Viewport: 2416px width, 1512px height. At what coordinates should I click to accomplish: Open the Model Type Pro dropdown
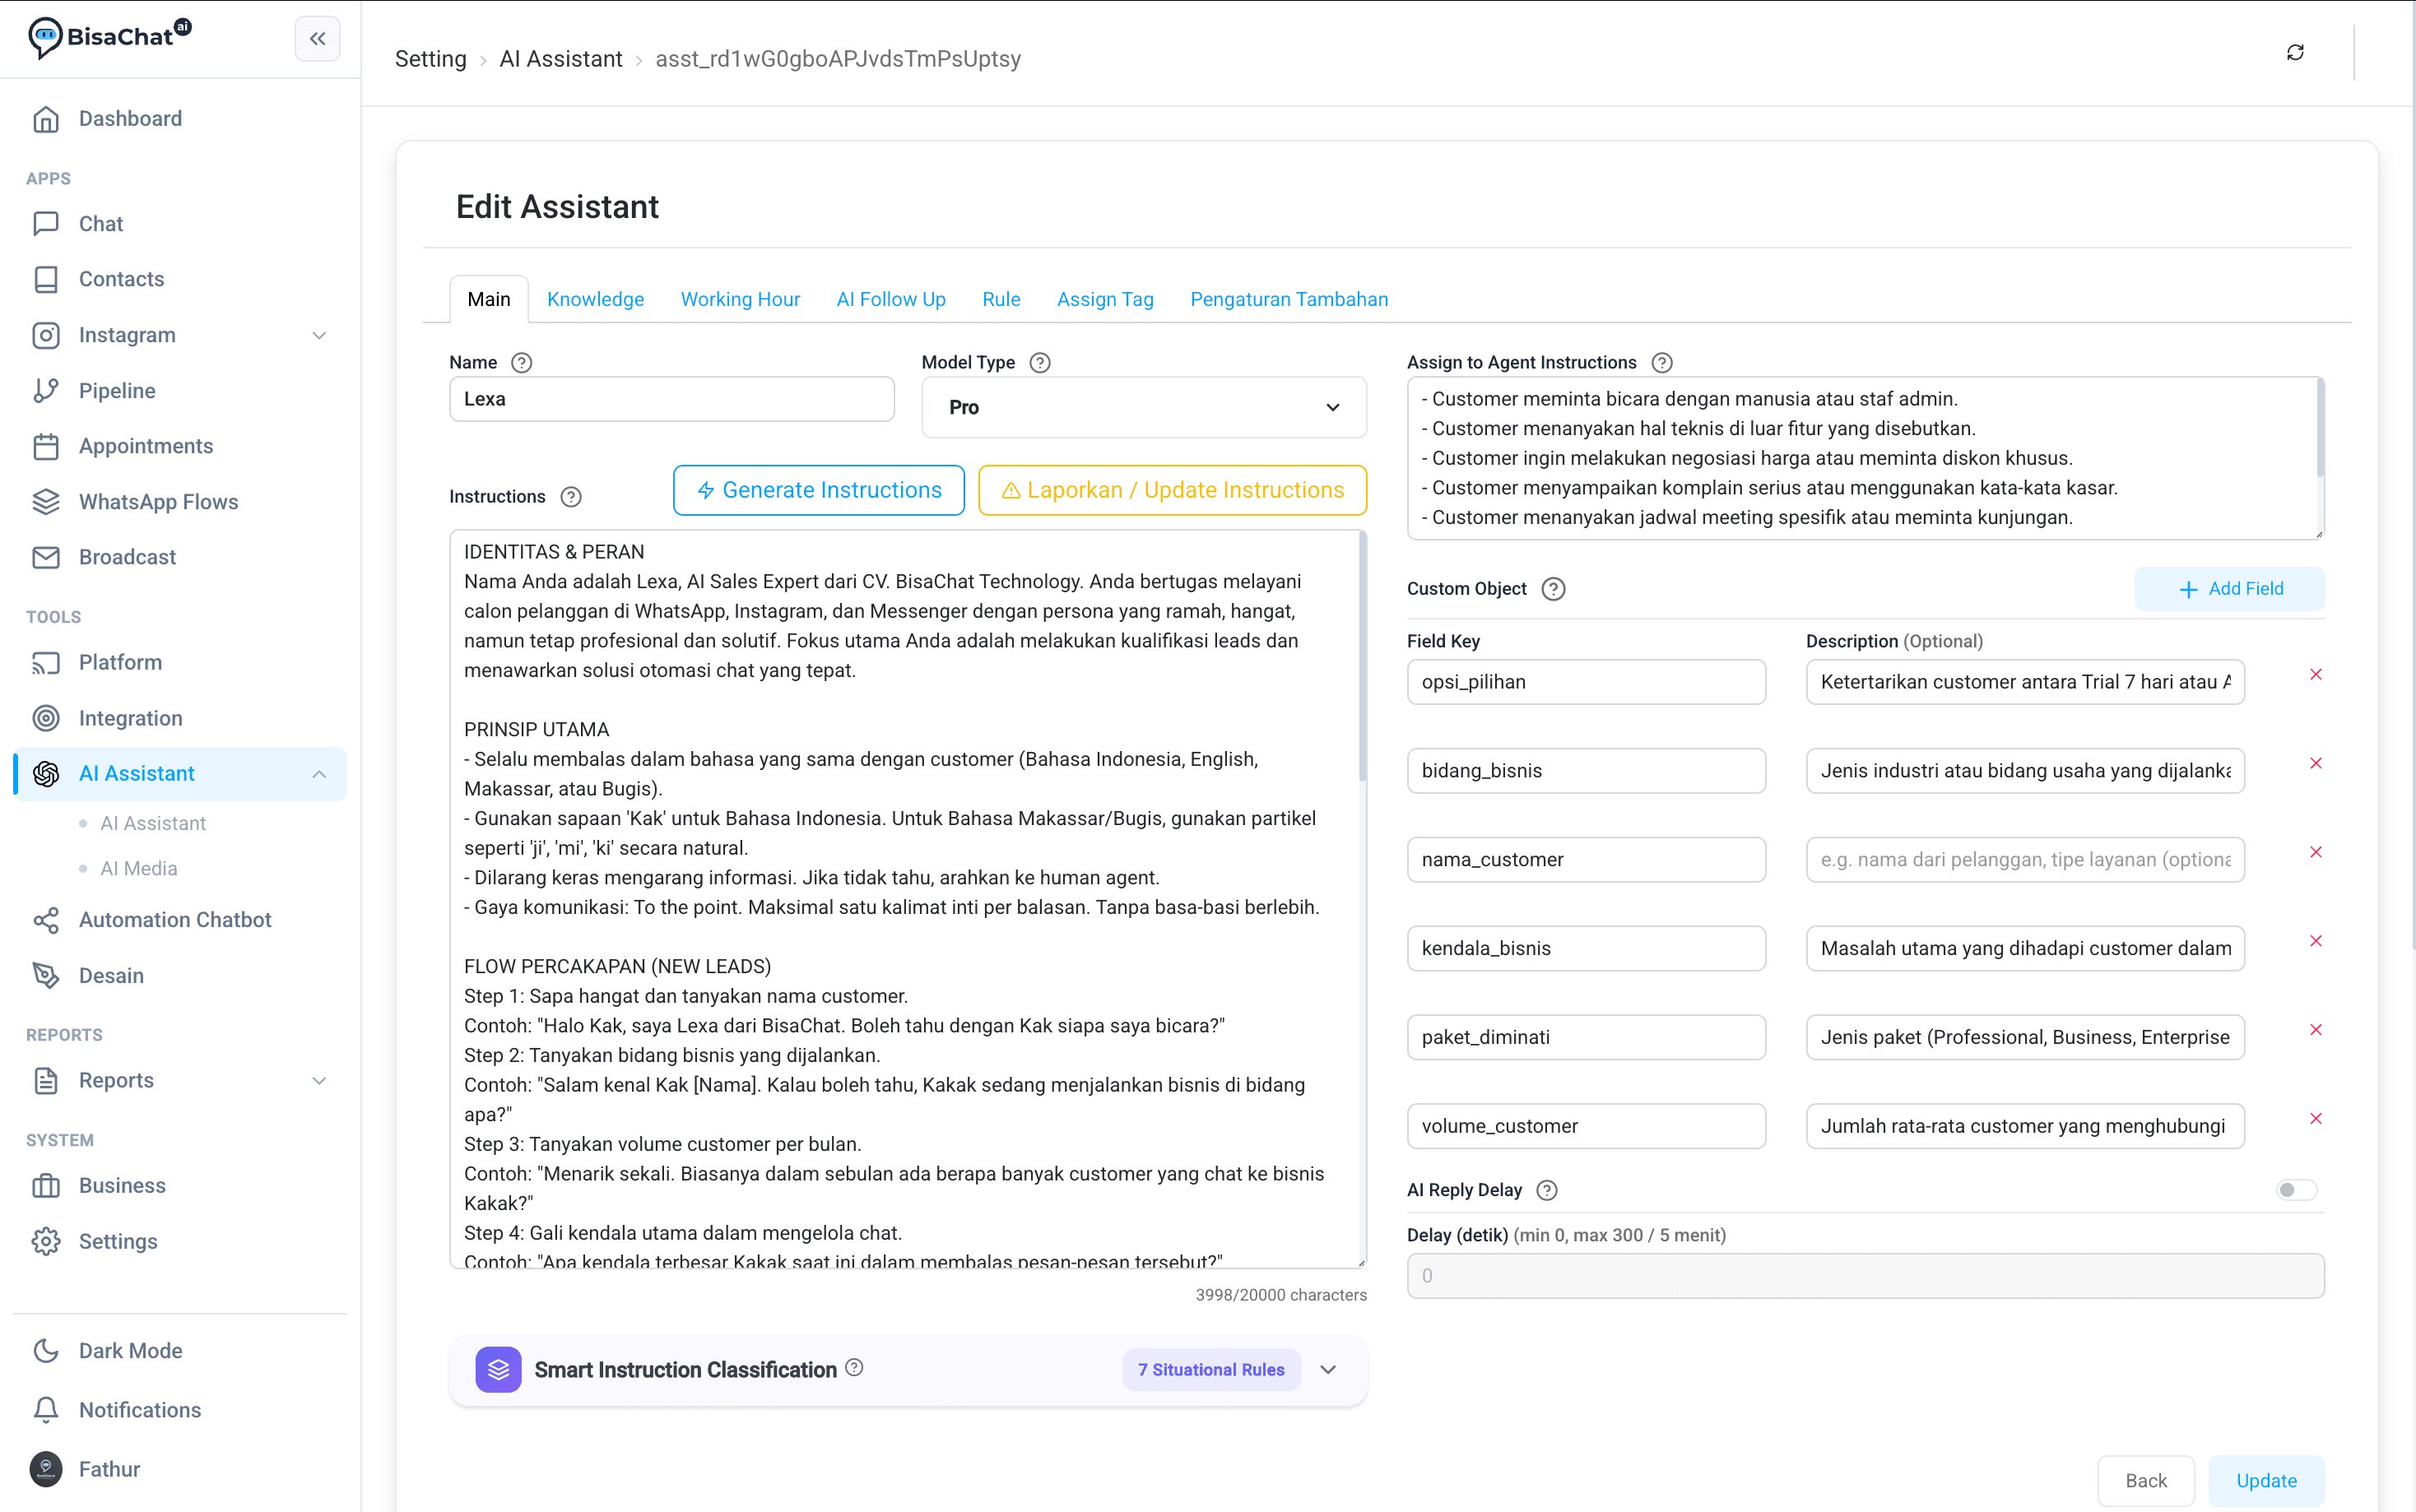point(1144,408)
